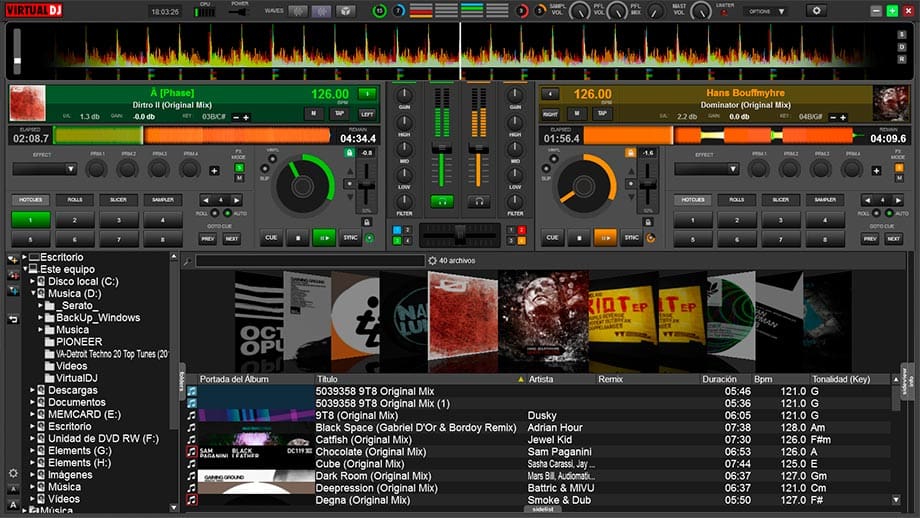Screen dimensions: 920x518
Task: Click the left deck key plus button
Action: 246,117
